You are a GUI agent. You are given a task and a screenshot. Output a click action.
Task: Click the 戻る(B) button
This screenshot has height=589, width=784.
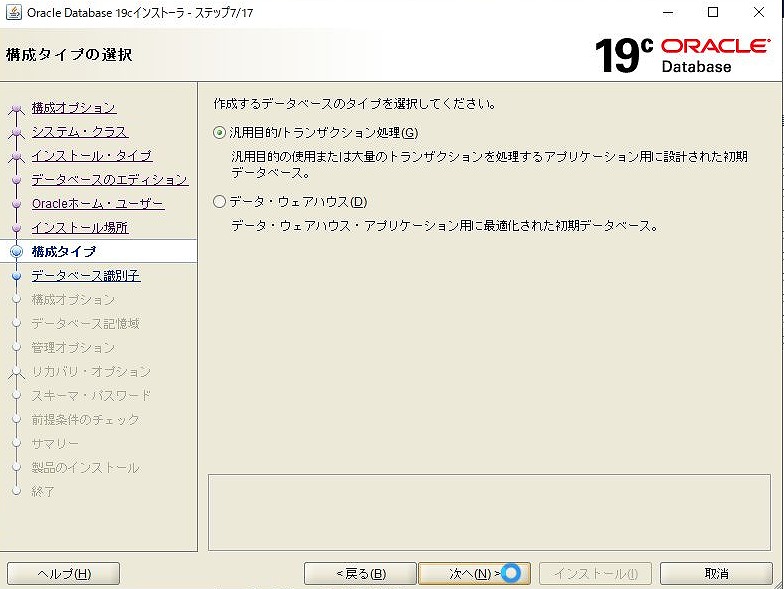pos(360,574)
